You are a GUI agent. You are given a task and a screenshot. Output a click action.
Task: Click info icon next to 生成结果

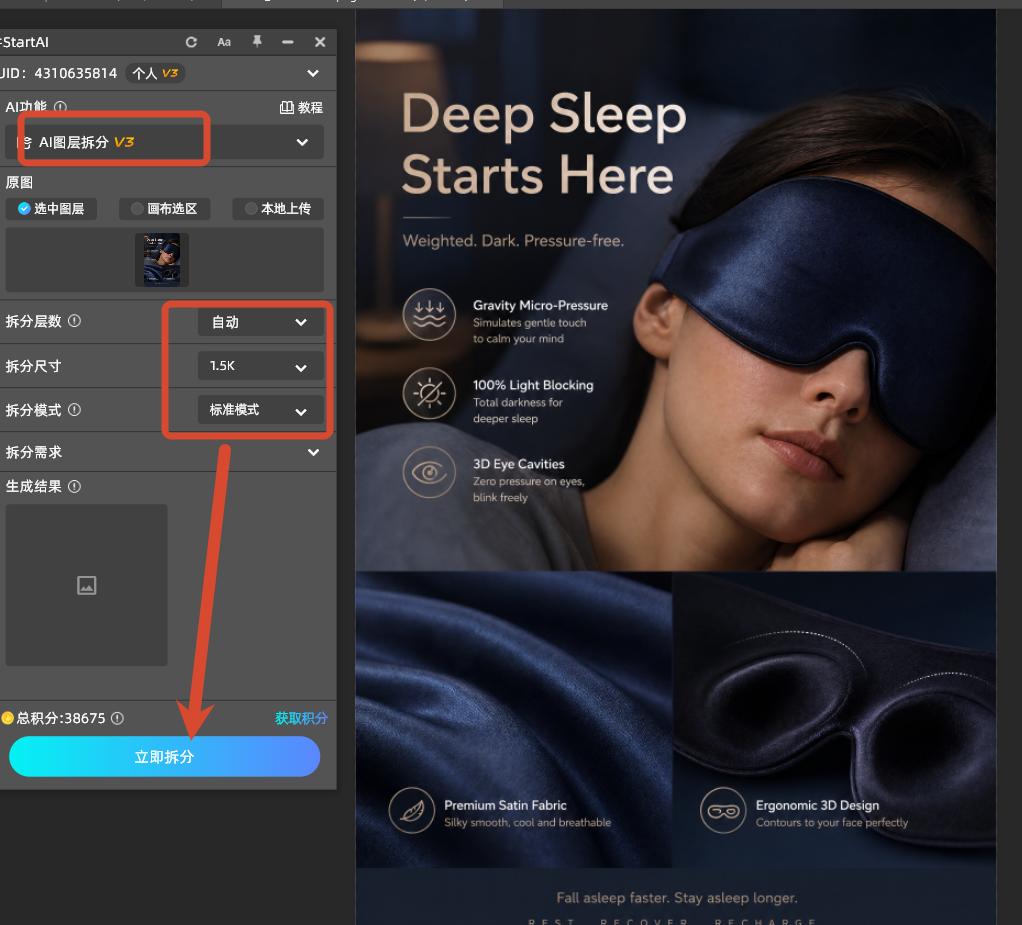[74, 486]
